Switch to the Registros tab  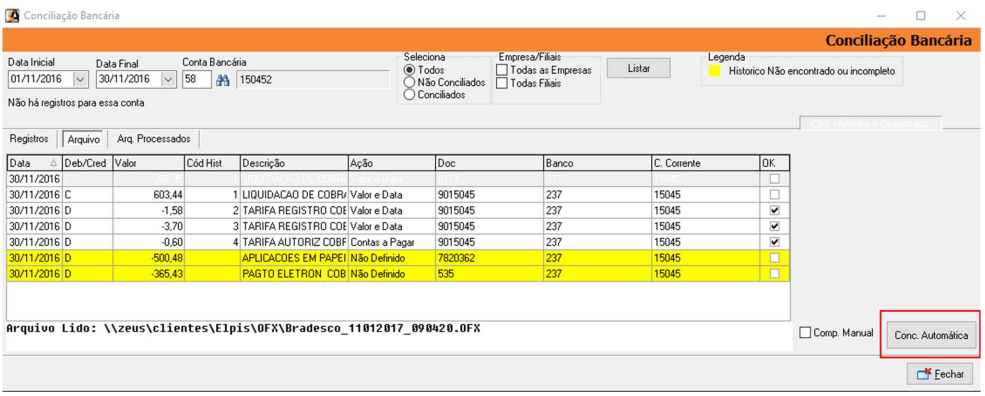tap(29, 138)
